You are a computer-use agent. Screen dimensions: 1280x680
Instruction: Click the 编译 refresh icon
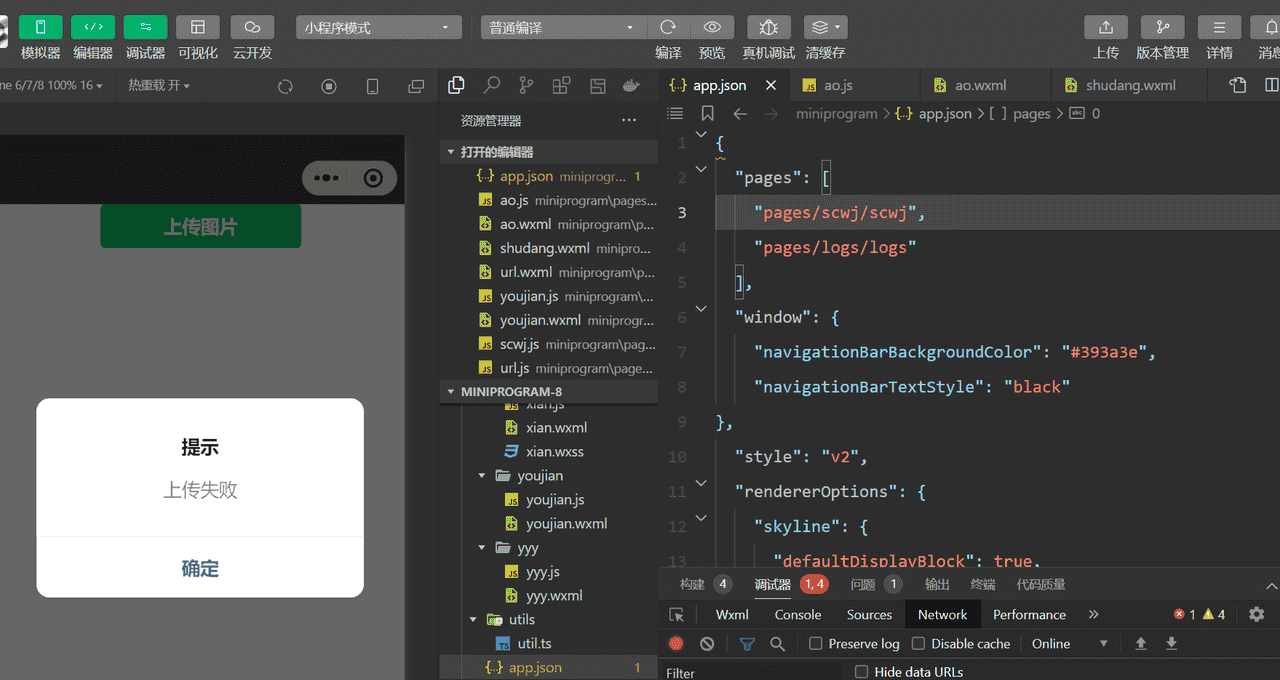[x=668, y=28]
